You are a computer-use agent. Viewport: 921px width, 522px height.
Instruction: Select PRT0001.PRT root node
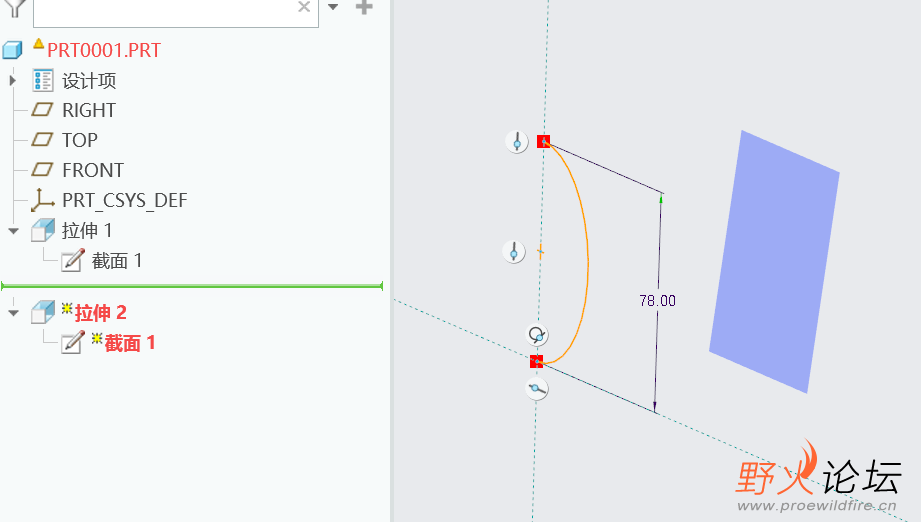coord(104,50)
